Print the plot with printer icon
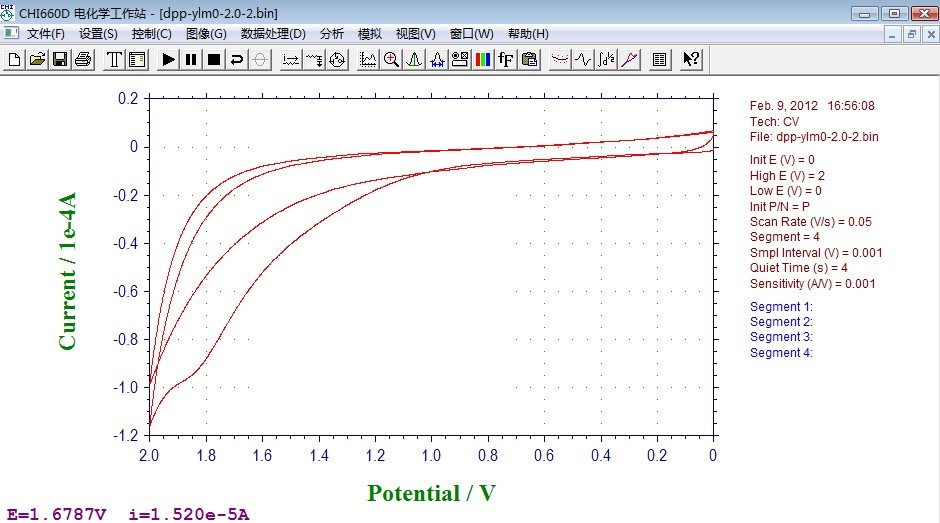The width and height of the screenshot is (940, 523). click(x=83, y=59)
